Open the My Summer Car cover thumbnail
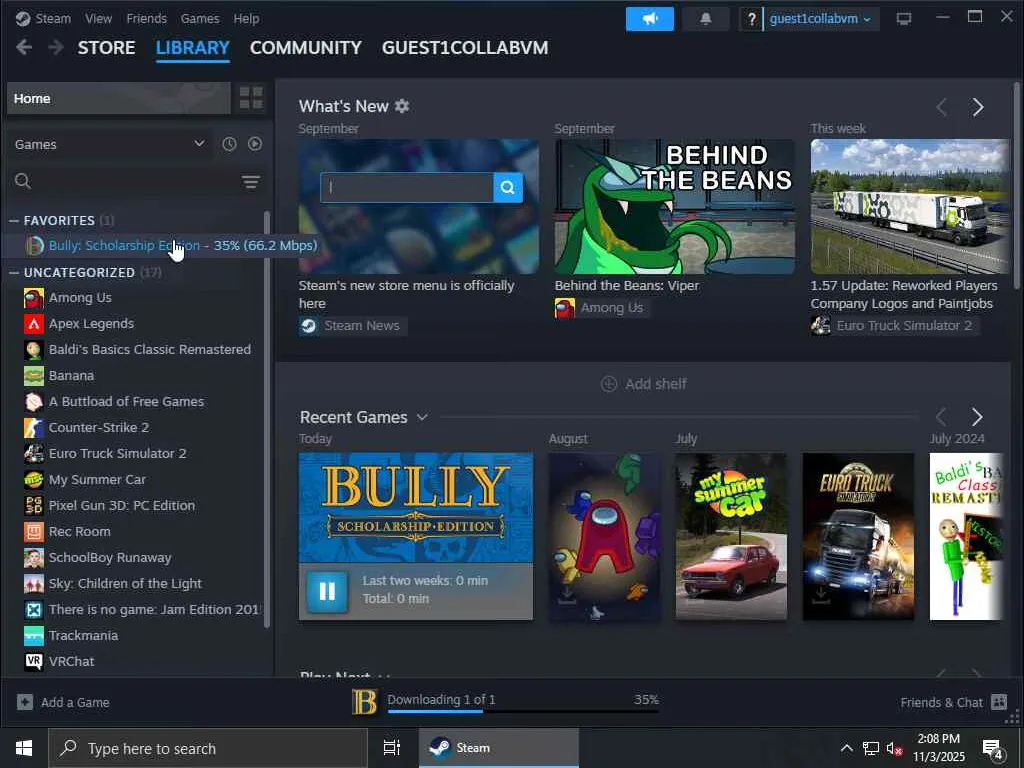 click(731, 536)
